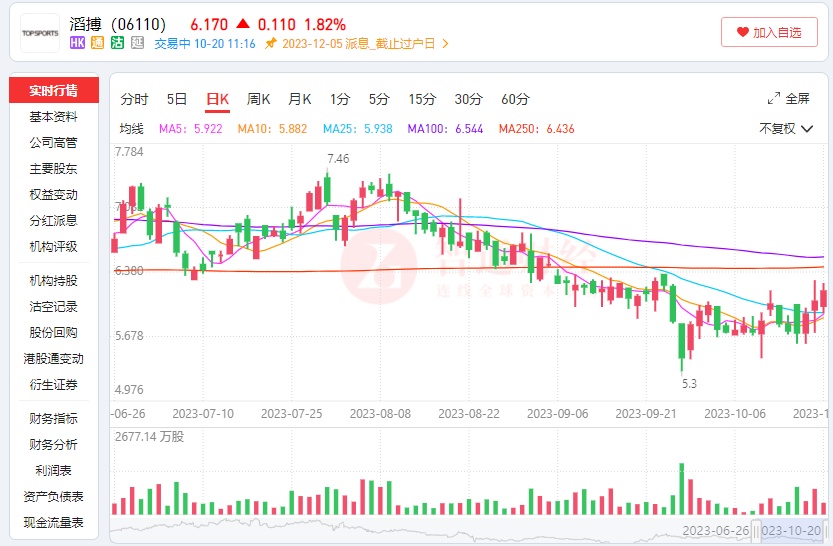Switch chart to 周K weekly view
This screenshot has width=833, height=546.
click(x=258, y=99)
